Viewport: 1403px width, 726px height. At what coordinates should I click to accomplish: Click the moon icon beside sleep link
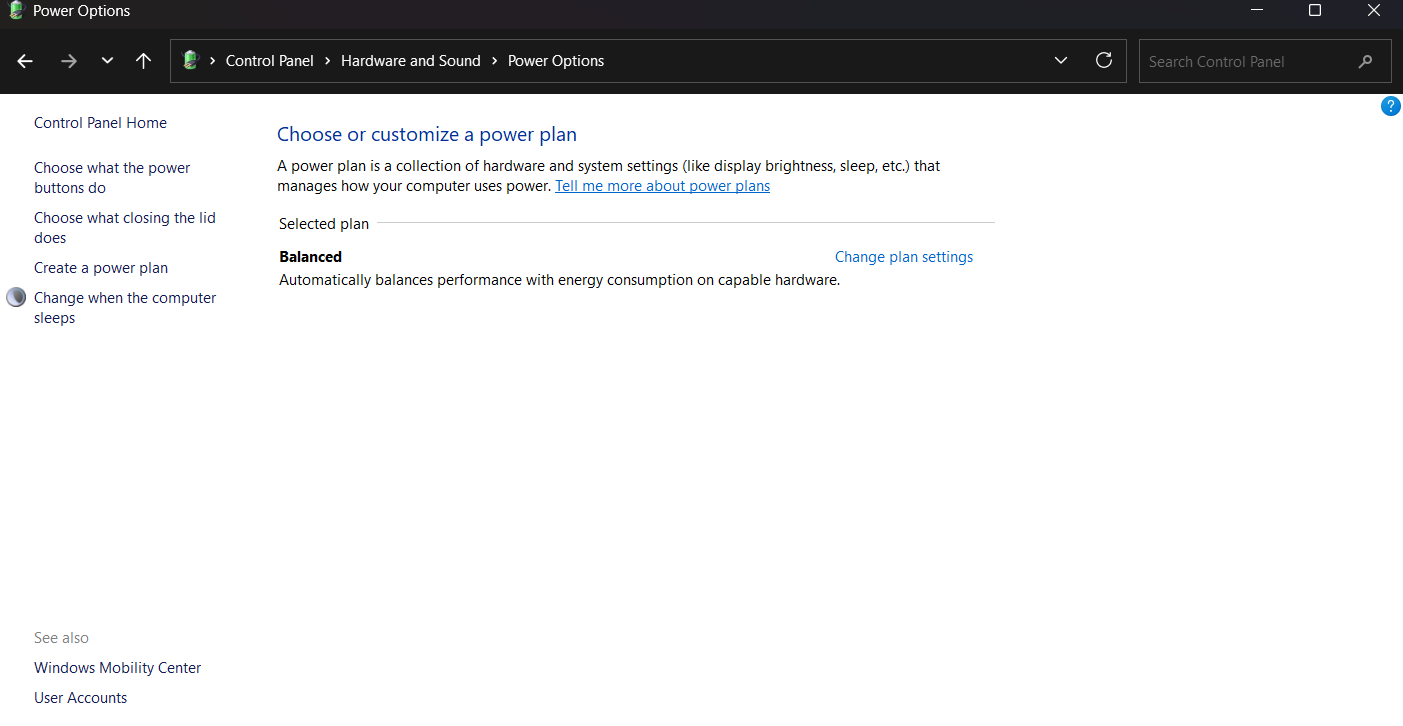pyautogui.click(x=16, y=297)
